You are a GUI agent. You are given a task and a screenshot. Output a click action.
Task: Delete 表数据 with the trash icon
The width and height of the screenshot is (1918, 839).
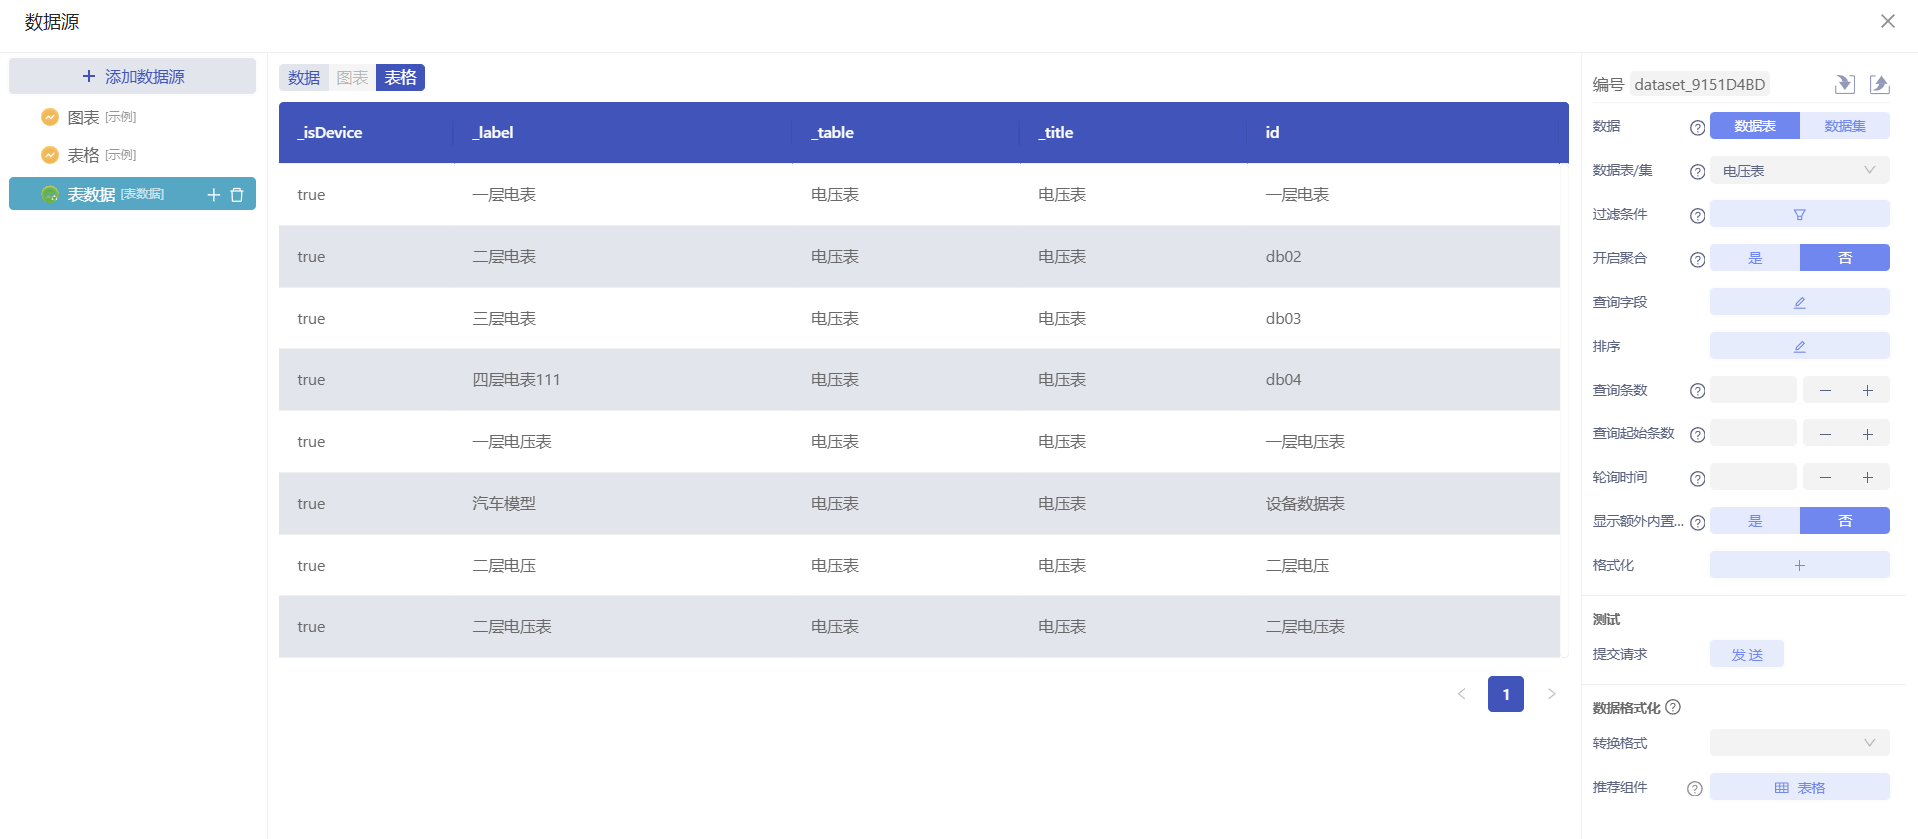(x=237, y=195)
